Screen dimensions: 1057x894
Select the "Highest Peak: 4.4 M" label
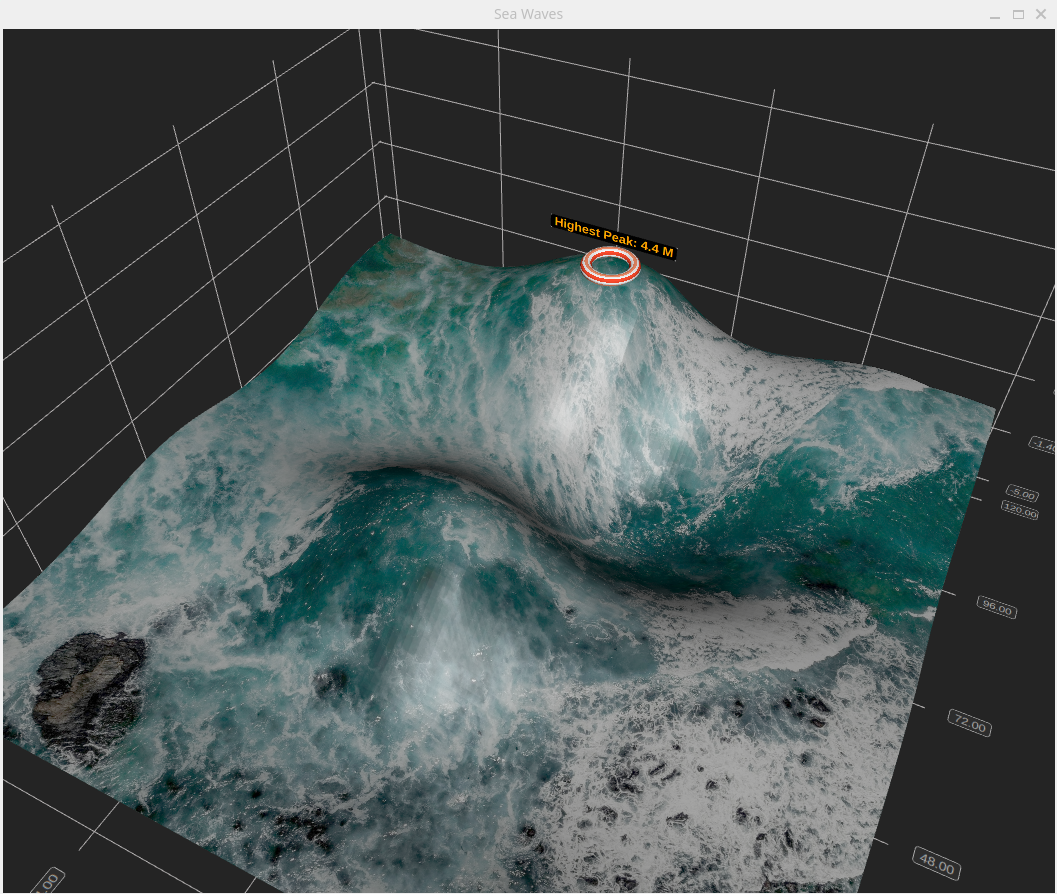tap(613, 236)
